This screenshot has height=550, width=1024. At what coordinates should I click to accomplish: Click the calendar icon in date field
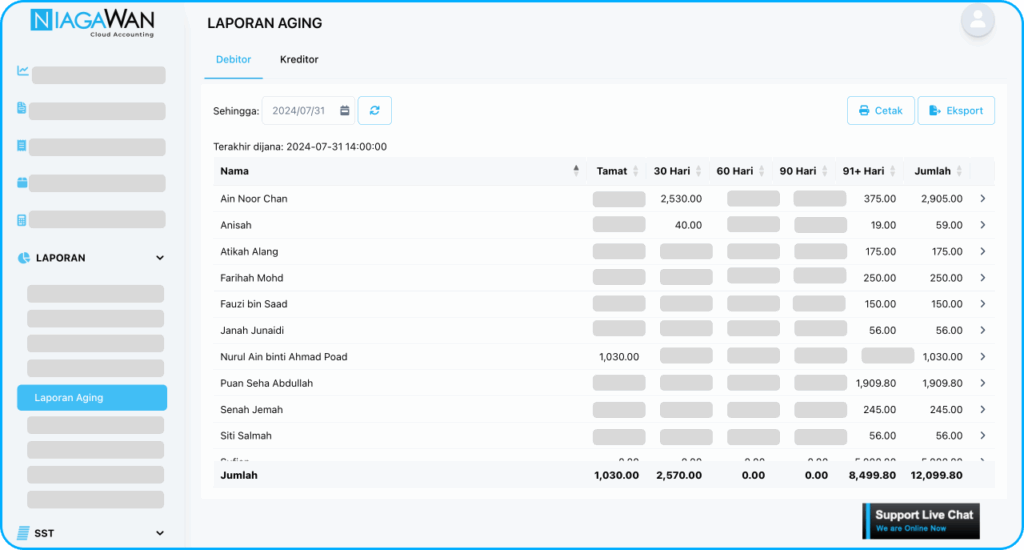tap(344, 110)
